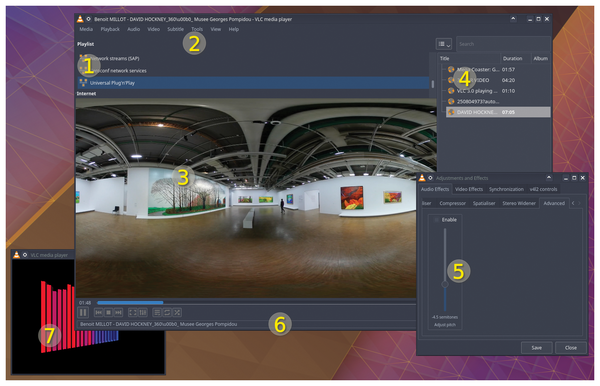Select the playlist item with duration 04:20
Screen dimensions: 600x386
[x=498, y=80]
